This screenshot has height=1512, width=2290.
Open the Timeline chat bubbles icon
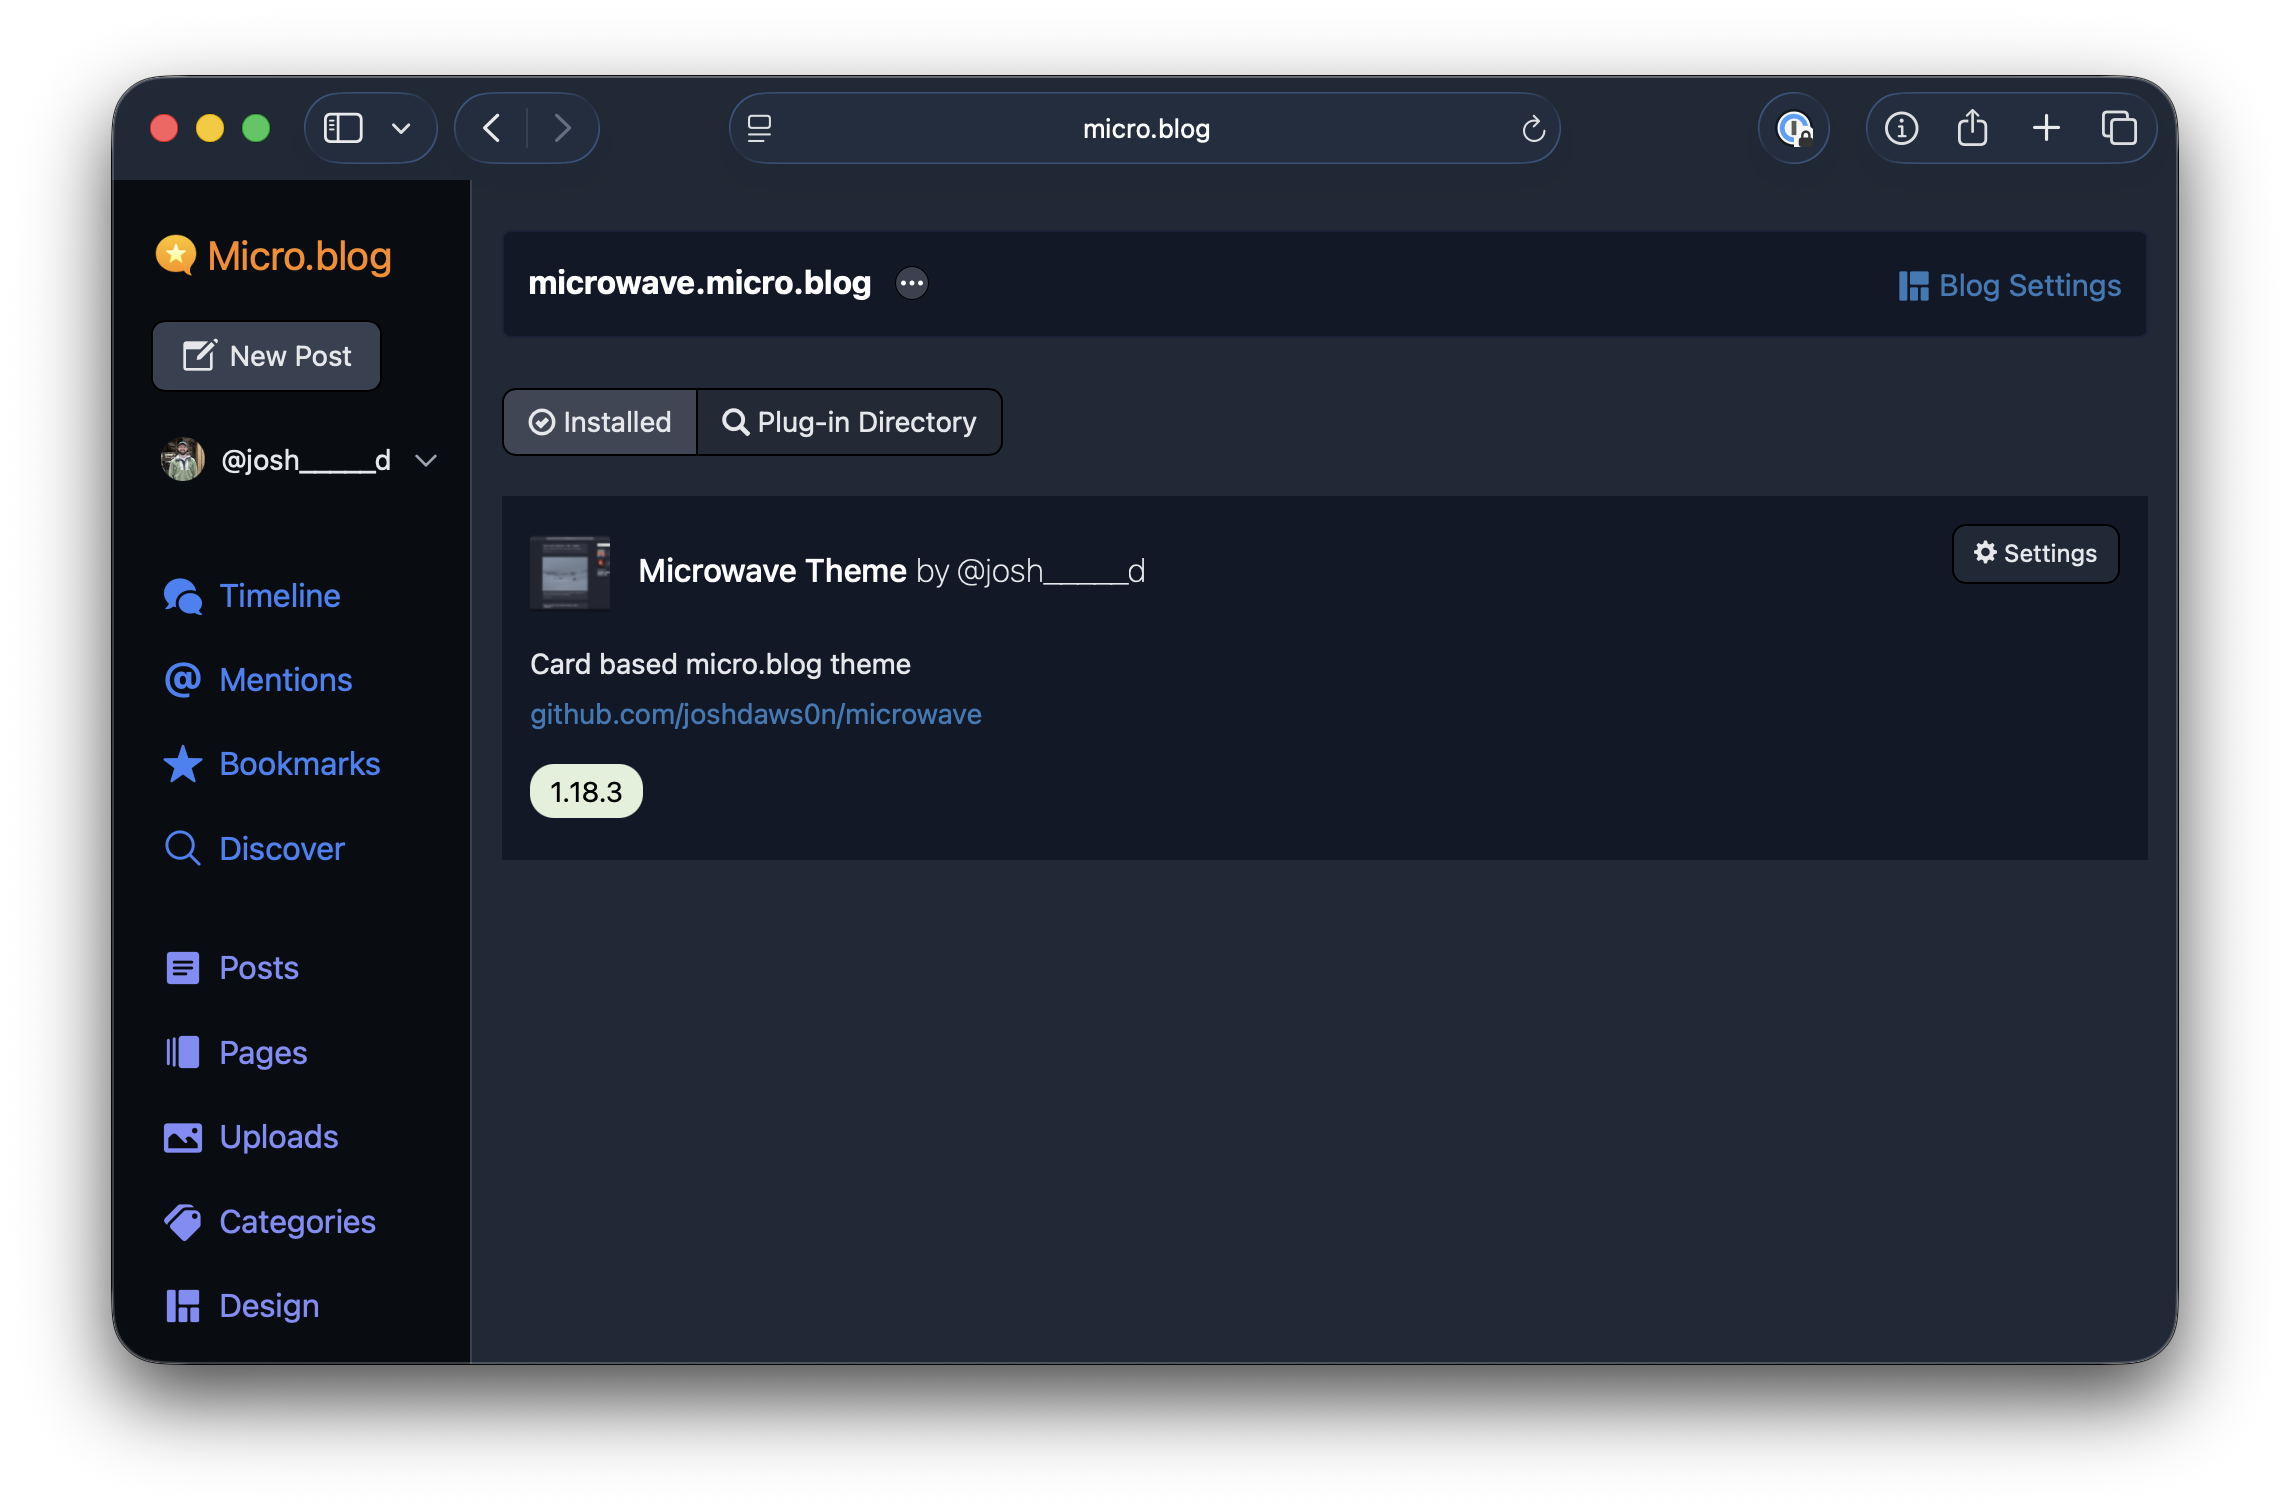[182, 596]
